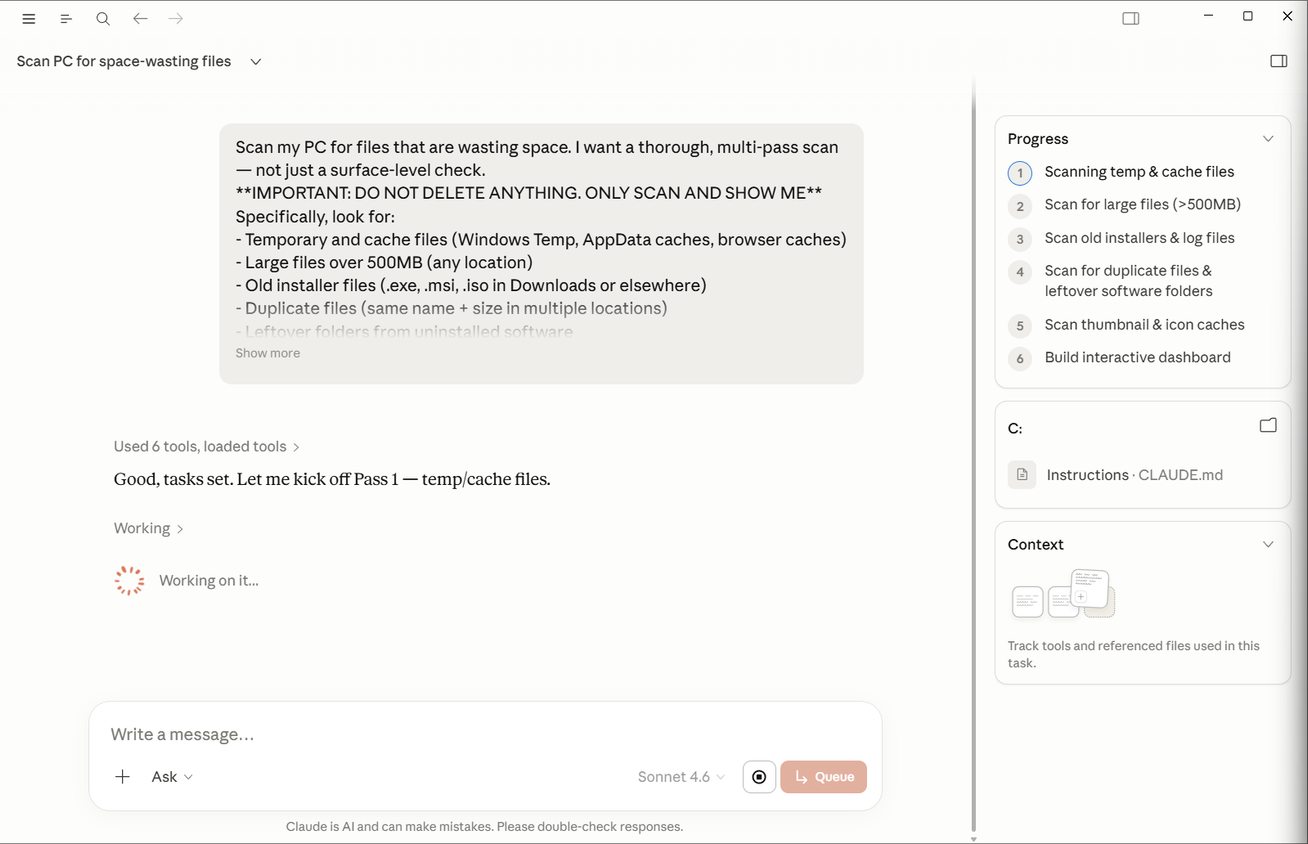
Task: Focus the 'Write a message' input field
Action: tap(485, 734)
